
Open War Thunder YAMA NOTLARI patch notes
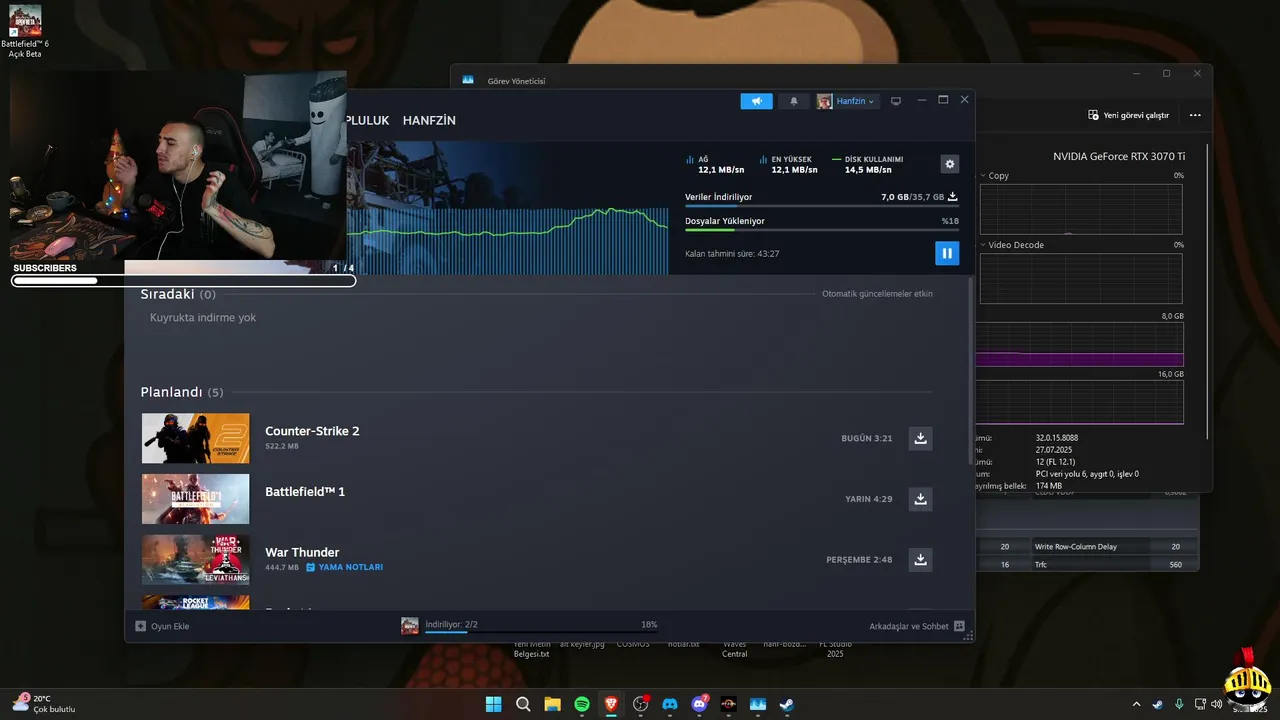pos(344,567)
